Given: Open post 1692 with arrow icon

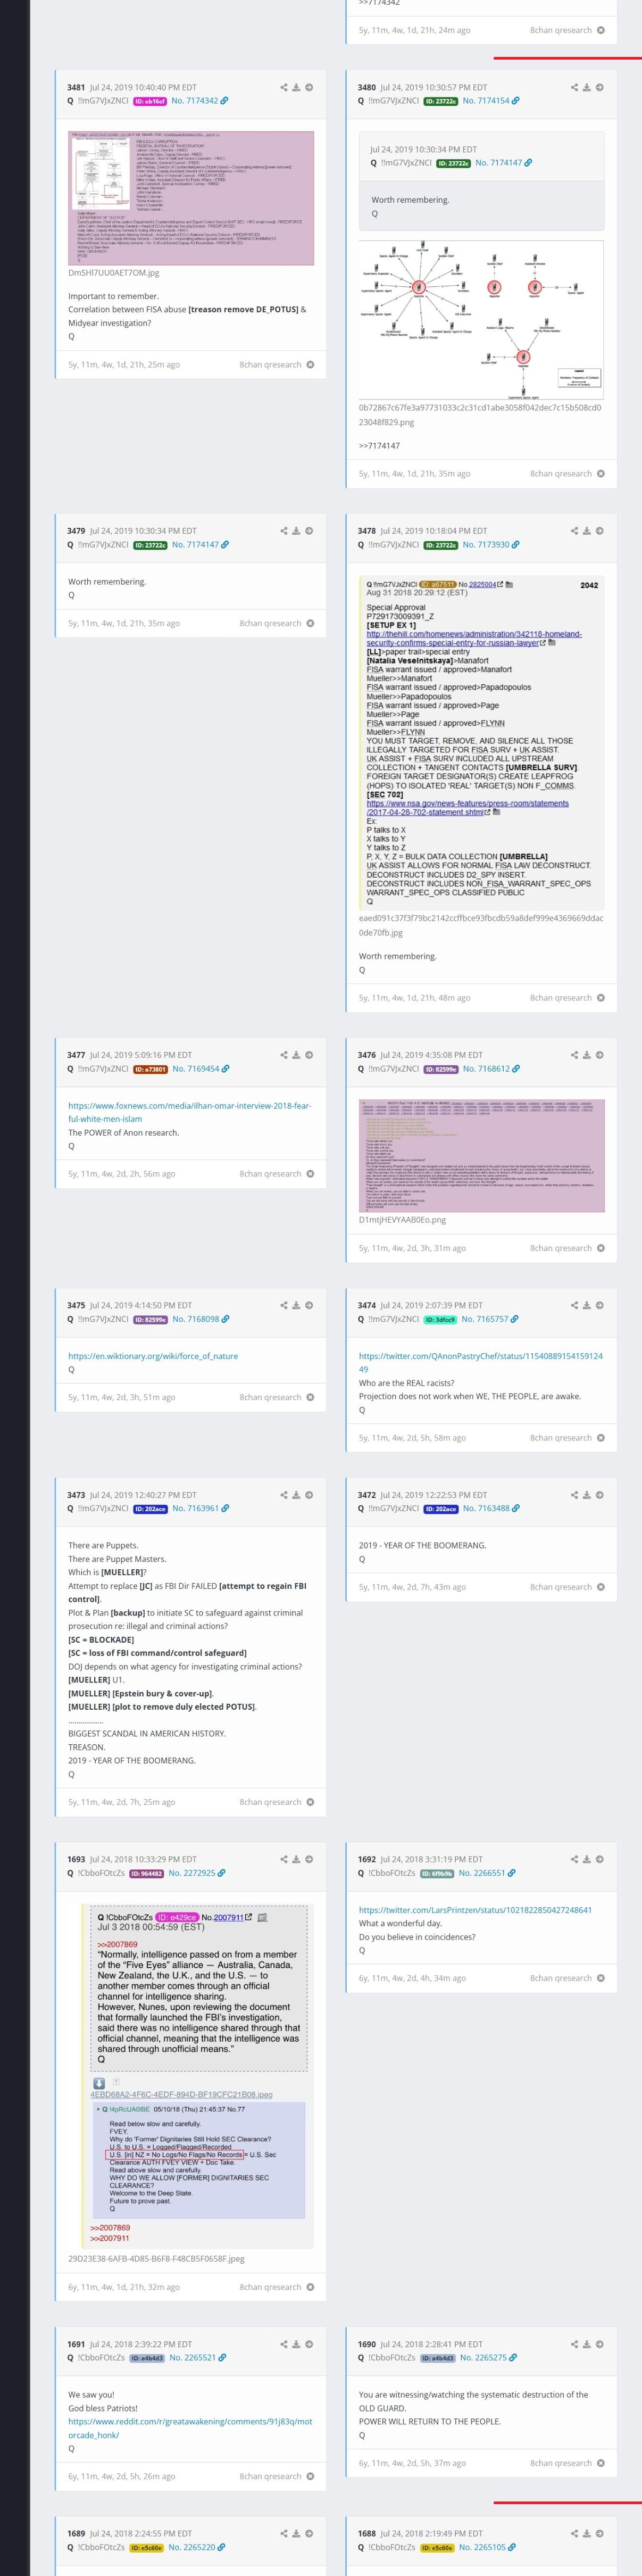Looking at the screenshot, I should (600, 1859).
